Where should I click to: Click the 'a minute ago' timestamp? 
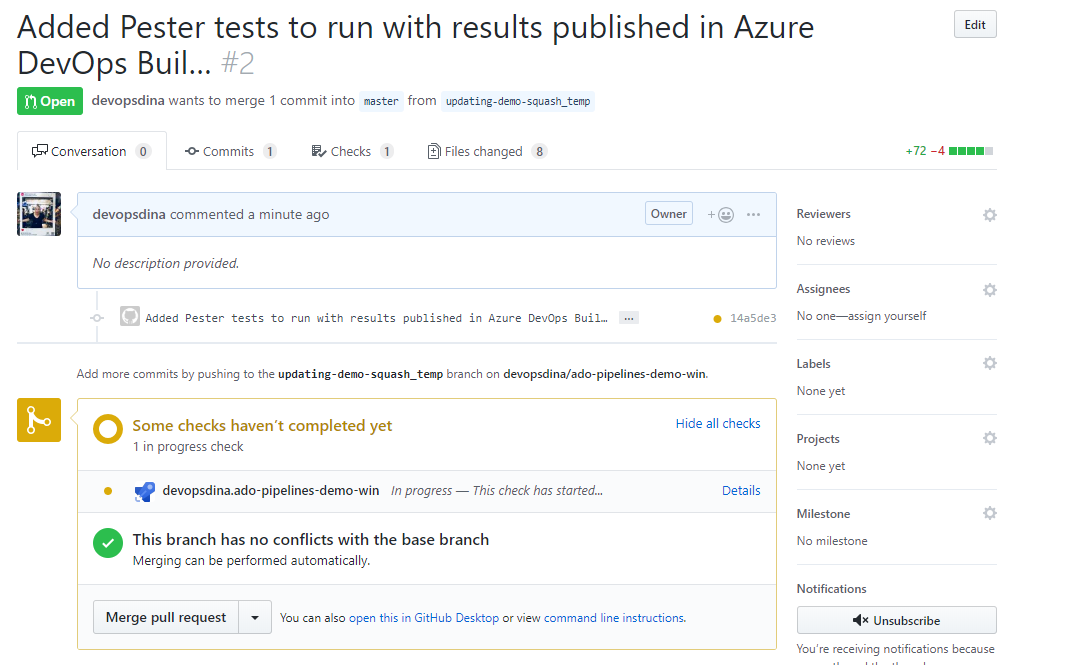pos(288,214)
